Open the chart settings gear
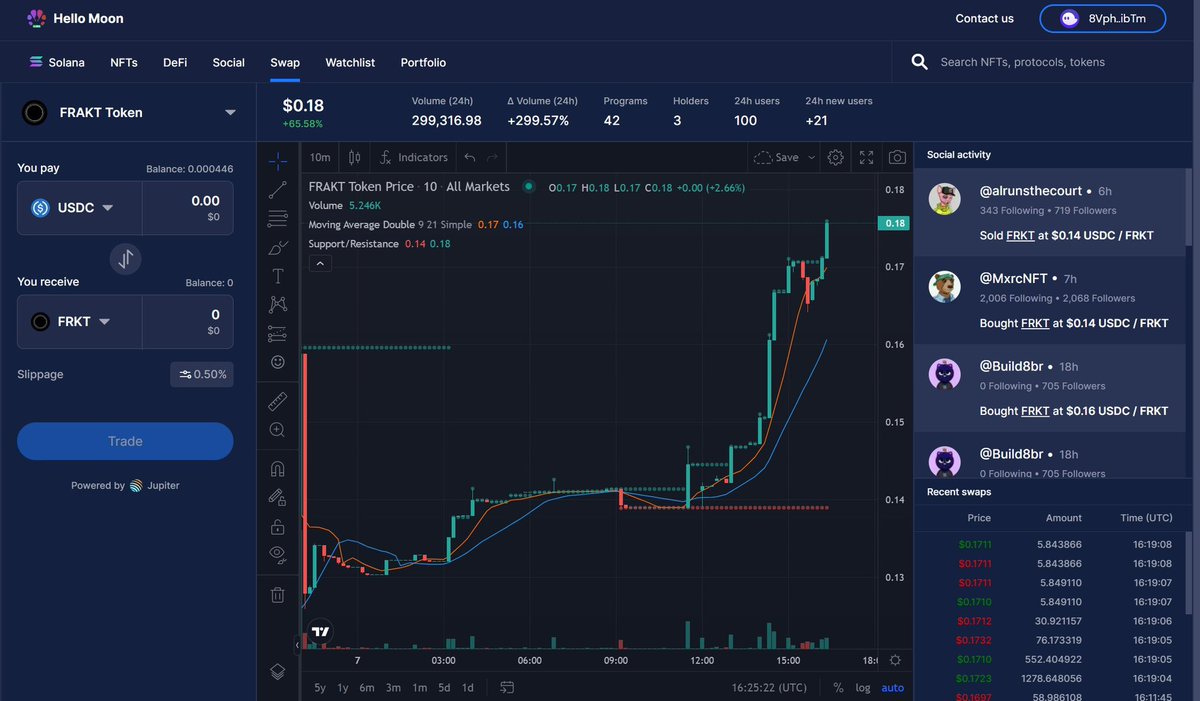This screenshot has height=701, width=1200. tap(836, 157)
